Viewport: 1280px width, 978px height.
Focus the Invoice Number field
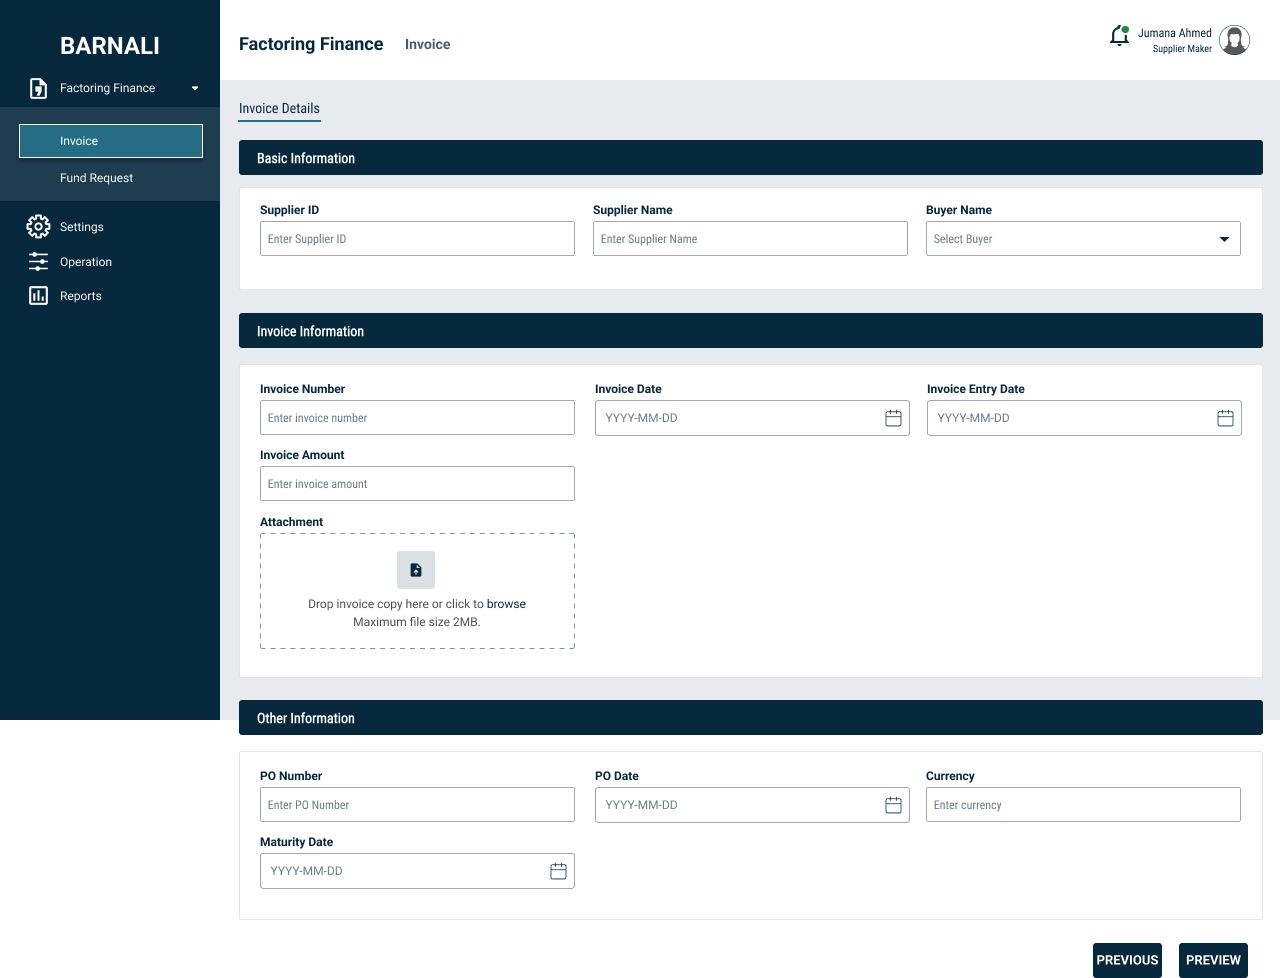coord(417,418)
